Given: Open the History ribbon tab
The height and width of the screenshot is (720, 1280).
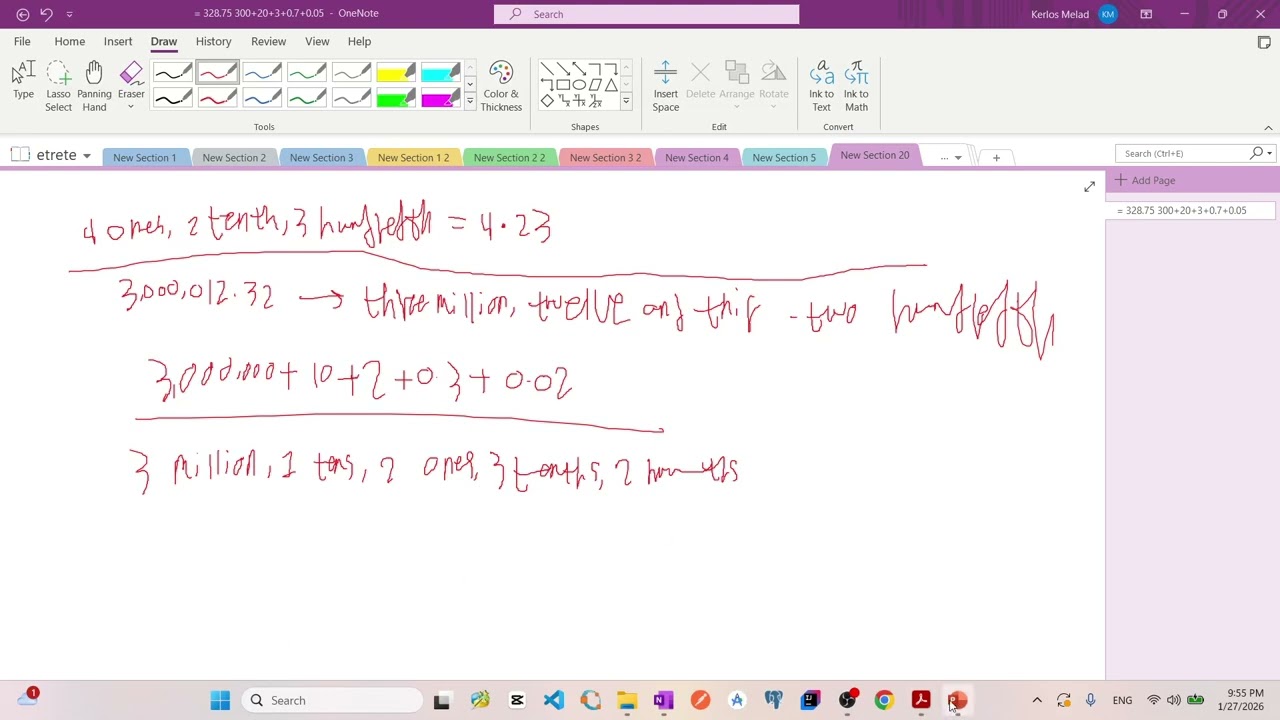Looking at the screenshot, I should click(x=213, y=42).
